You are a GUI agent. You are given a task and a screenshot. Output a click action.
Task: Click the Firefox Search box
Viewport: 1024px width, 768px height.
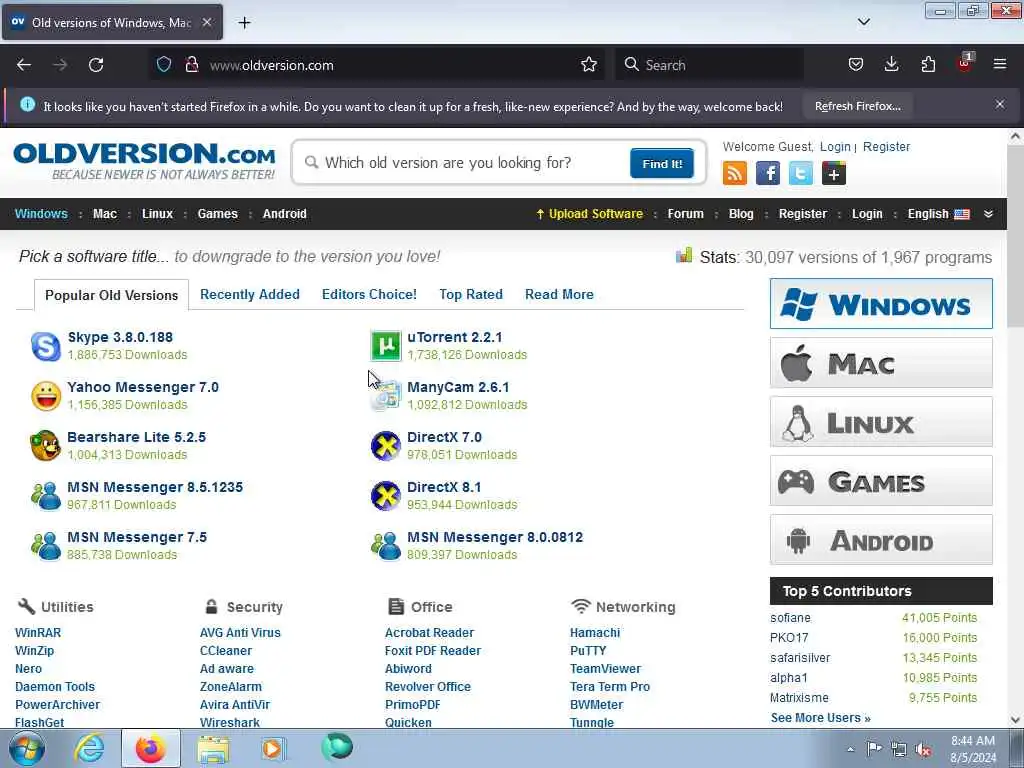(709, 65)
